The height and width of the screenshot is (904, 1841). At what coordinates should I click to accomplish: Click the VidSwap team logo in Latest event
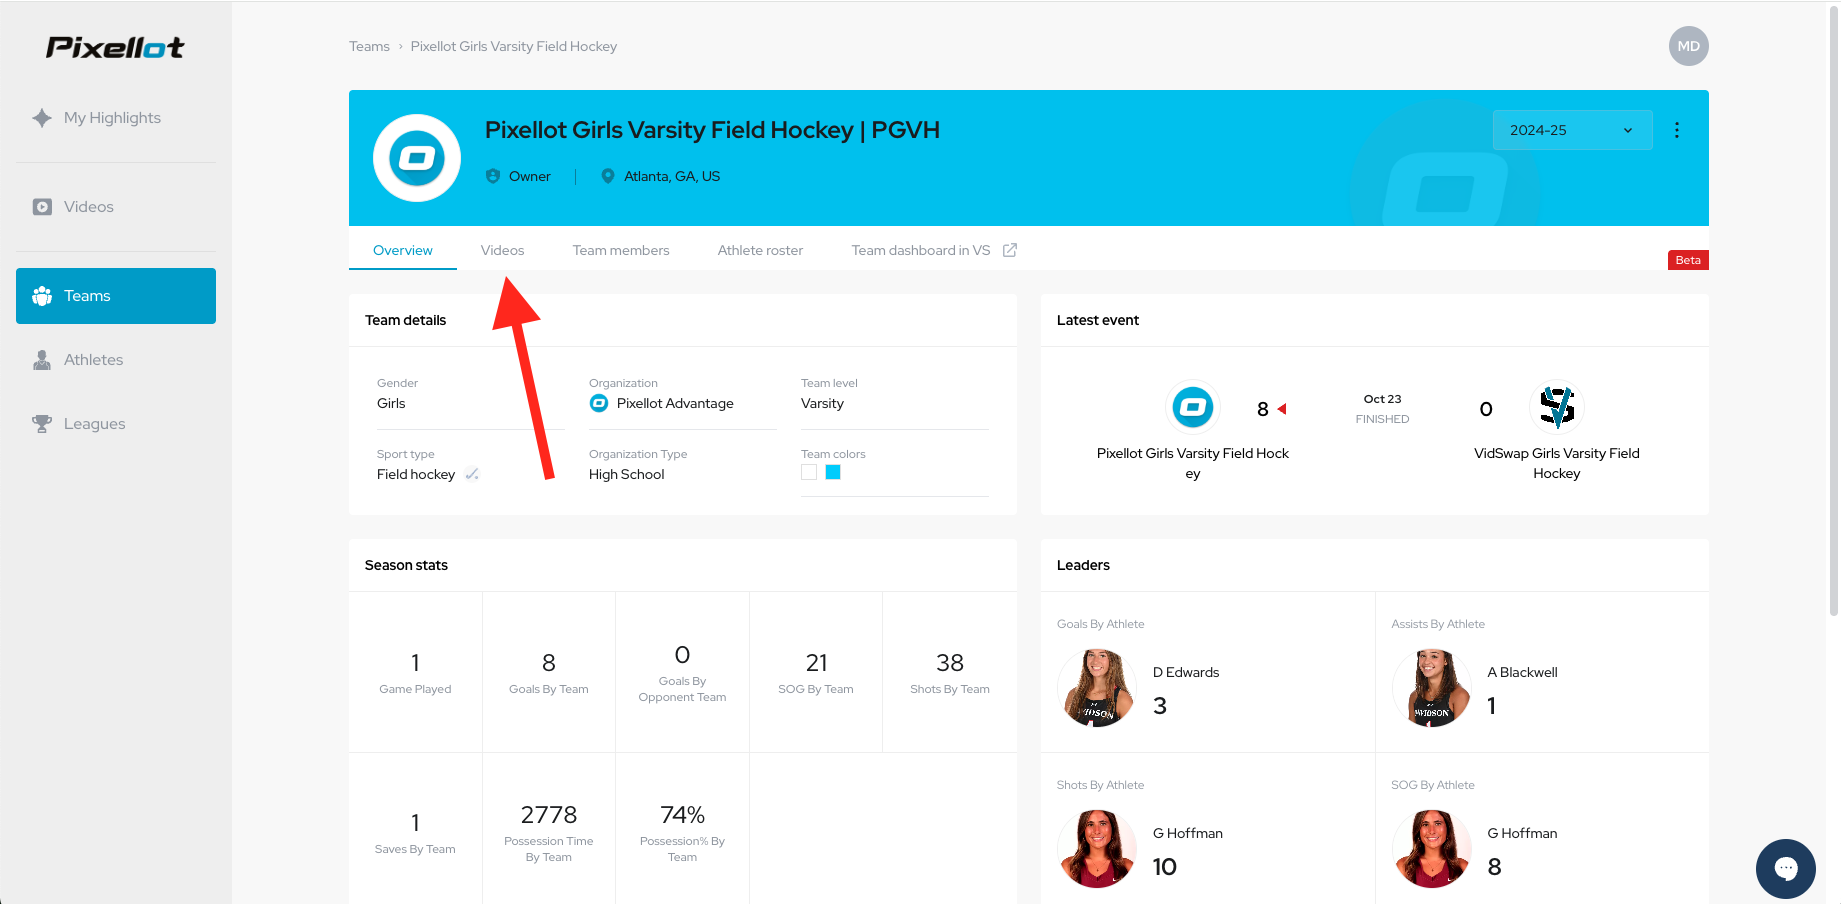pyautogui.click(x=1557, y=407)
